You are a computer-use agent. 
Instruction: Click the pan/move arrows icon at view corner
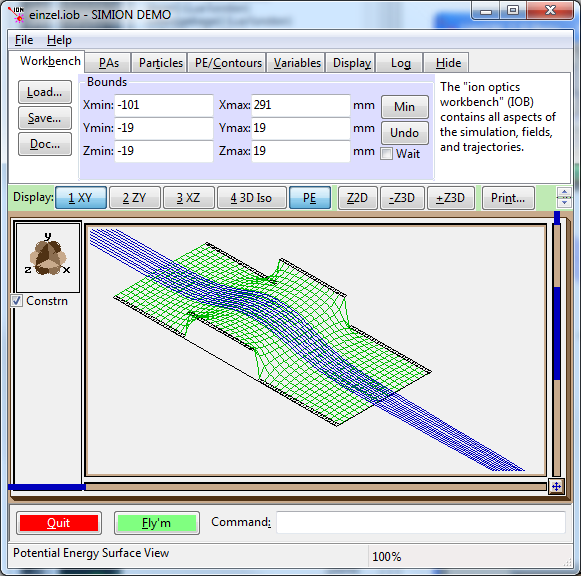(556, 486)
